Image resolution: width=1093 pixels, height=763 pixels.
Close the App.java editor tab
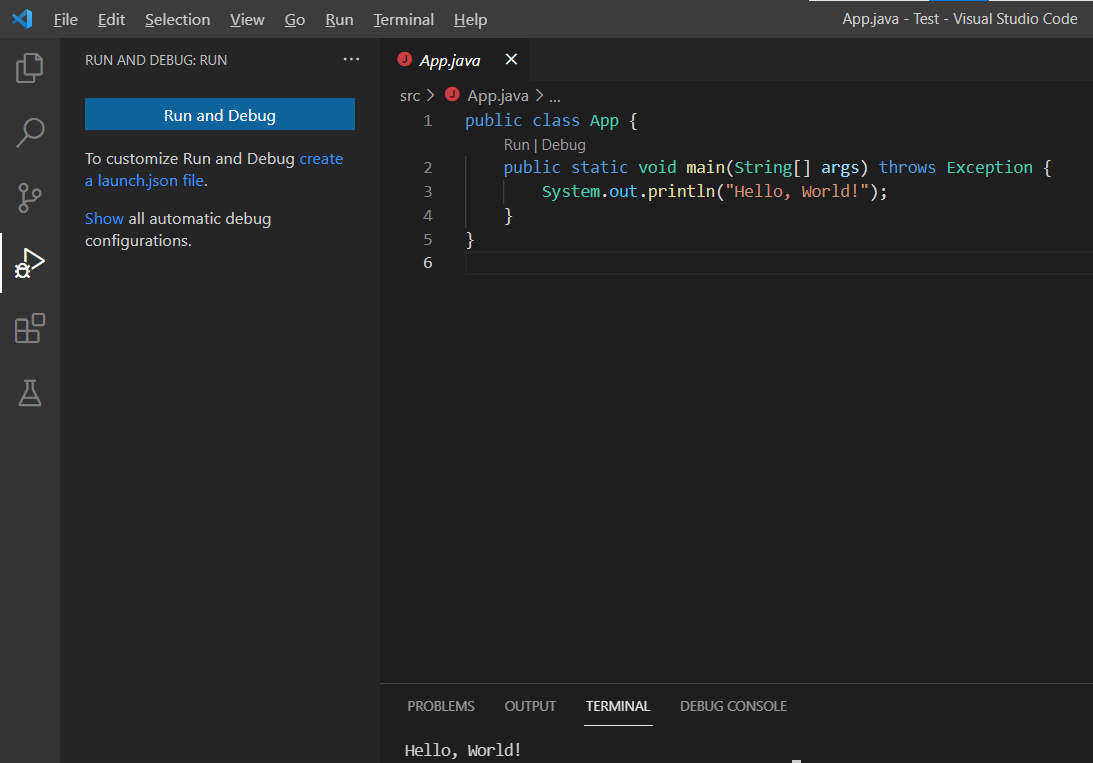511,59
